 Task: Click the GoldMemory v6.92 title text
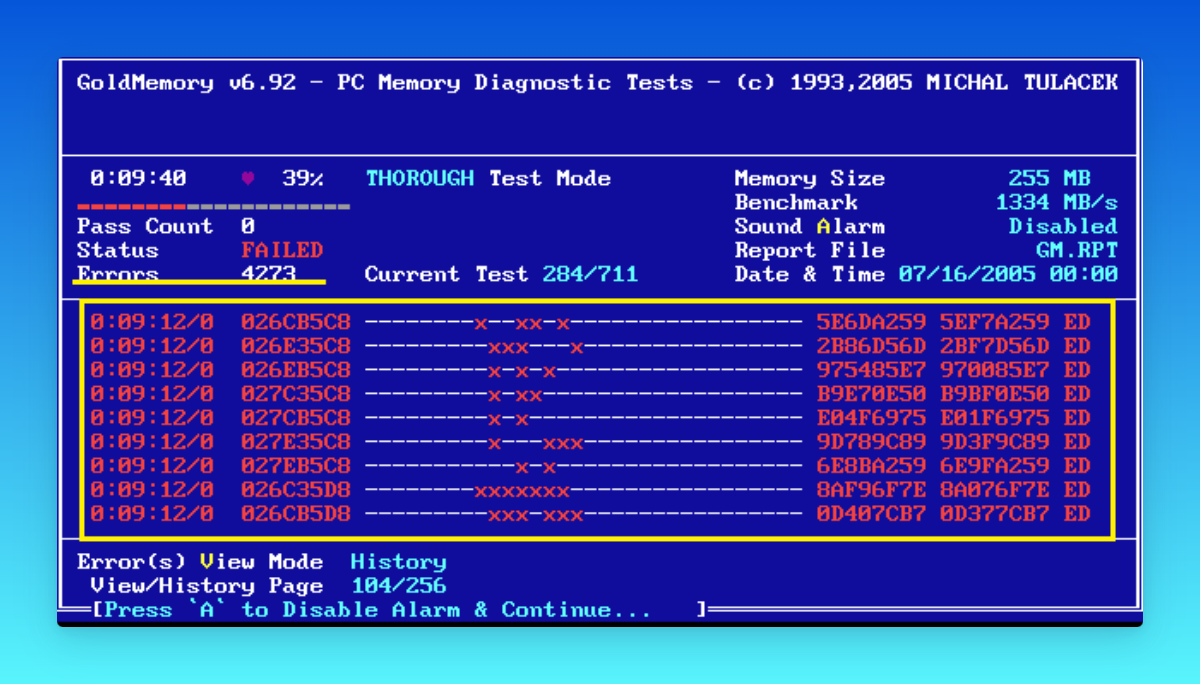pyautogui.click(x=186, y=83)
